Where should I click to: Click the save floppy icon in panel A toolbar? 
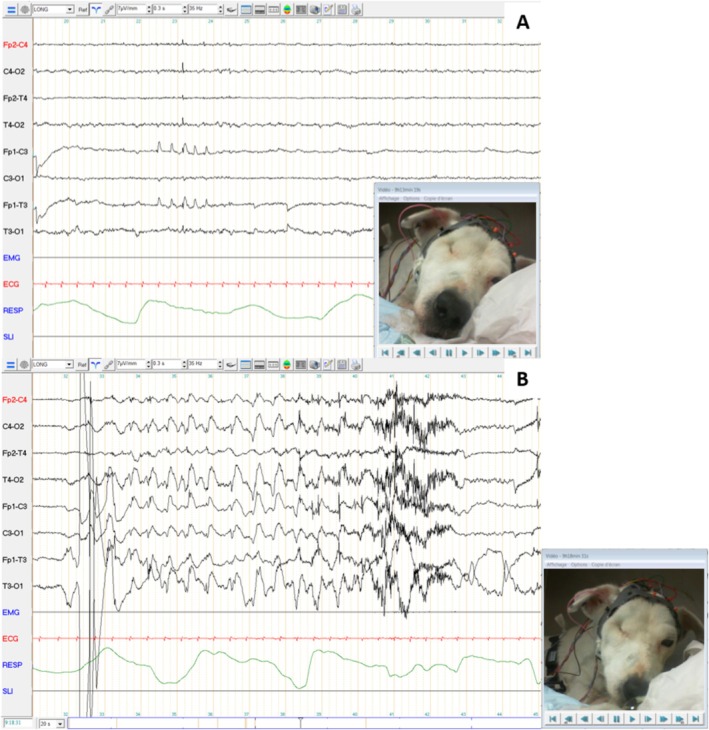pos(342,9)
